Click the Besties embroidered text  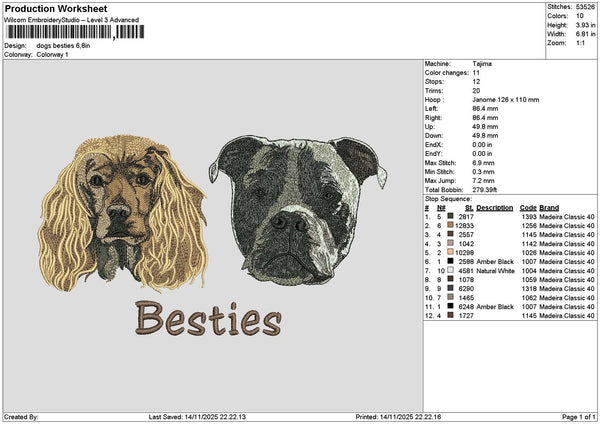pyautogui.click(x=207, y=320)
